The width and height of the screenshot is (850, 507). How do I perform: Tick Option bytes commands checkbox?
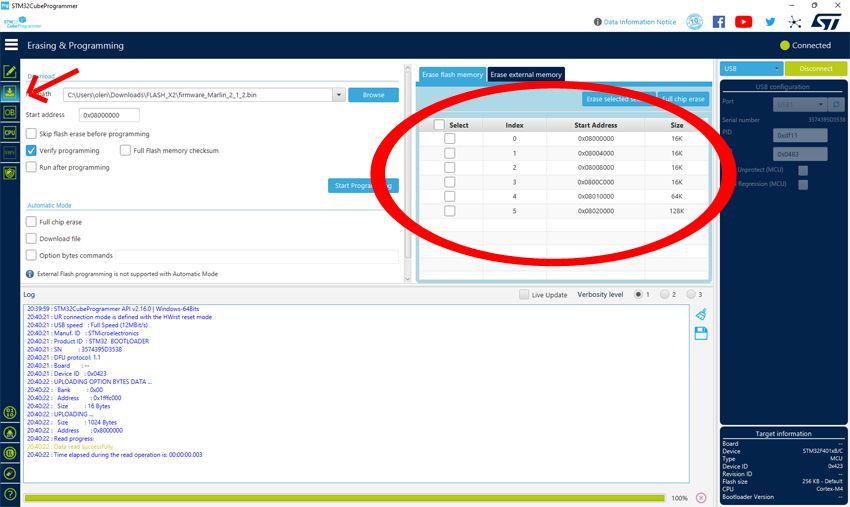point(31,255)
